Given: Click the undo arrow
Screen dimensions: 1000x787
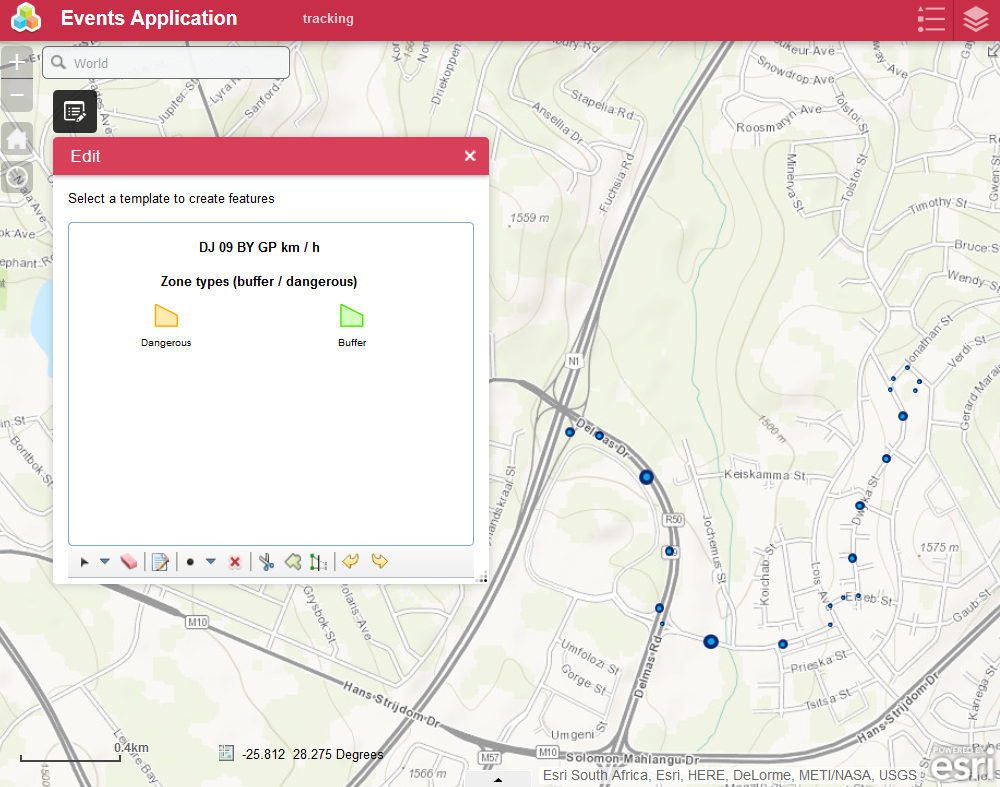Looking at the screenshot, I should [350, 562].
